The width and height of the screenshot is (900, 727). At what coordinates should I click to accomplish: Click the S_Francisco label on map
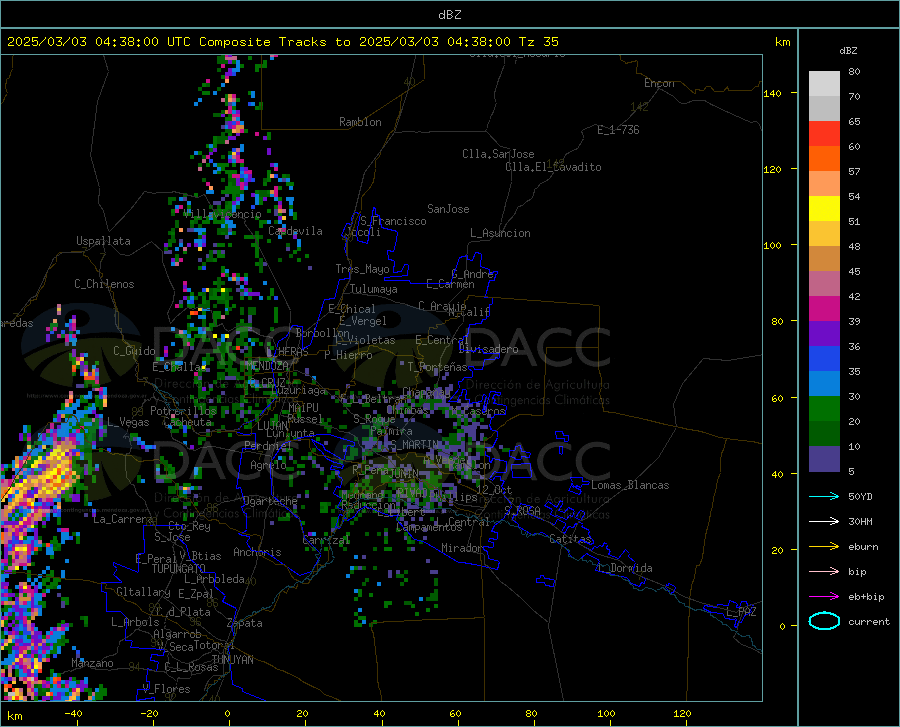point(393,221)
